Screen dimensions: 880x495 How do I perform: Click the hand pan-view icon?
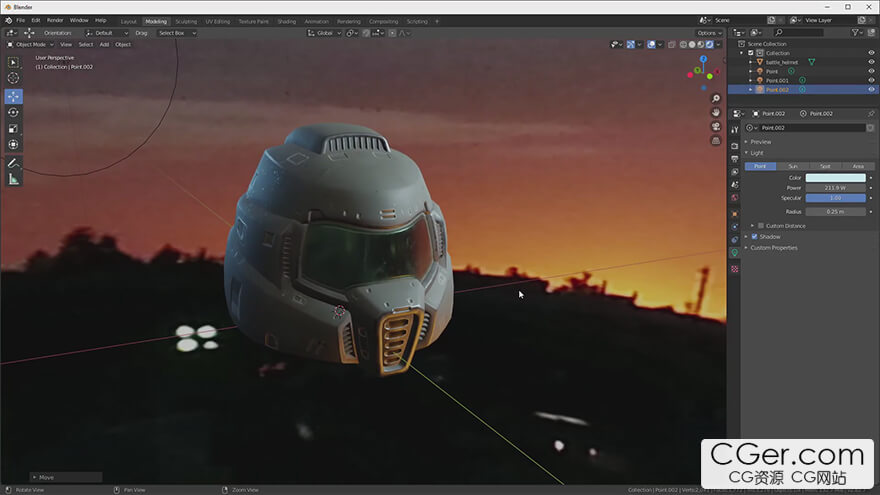coord(716,113)
